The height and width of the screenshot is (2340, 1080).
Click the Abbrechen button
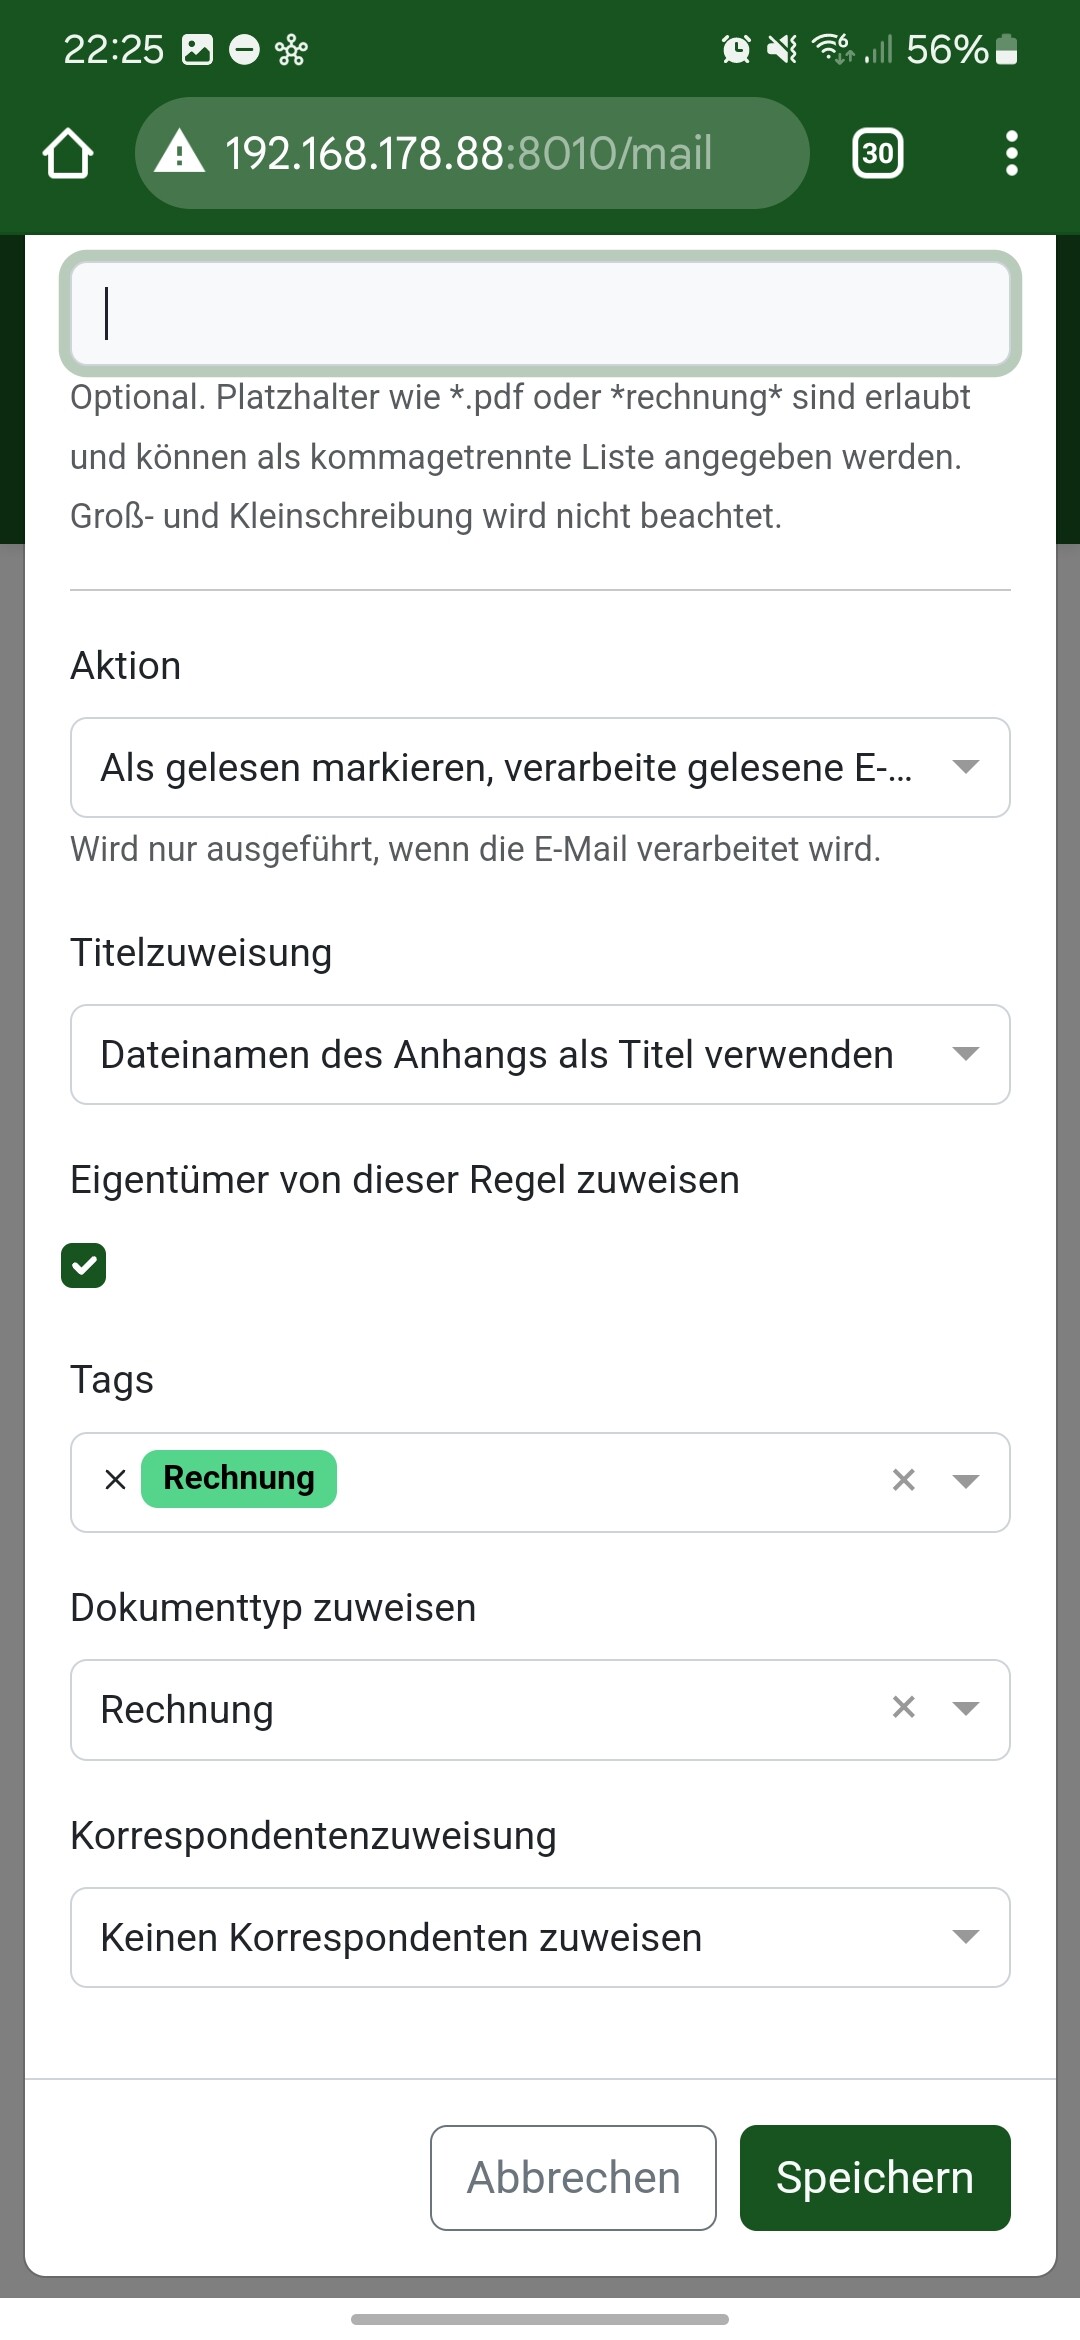(x=573, y=2178)
